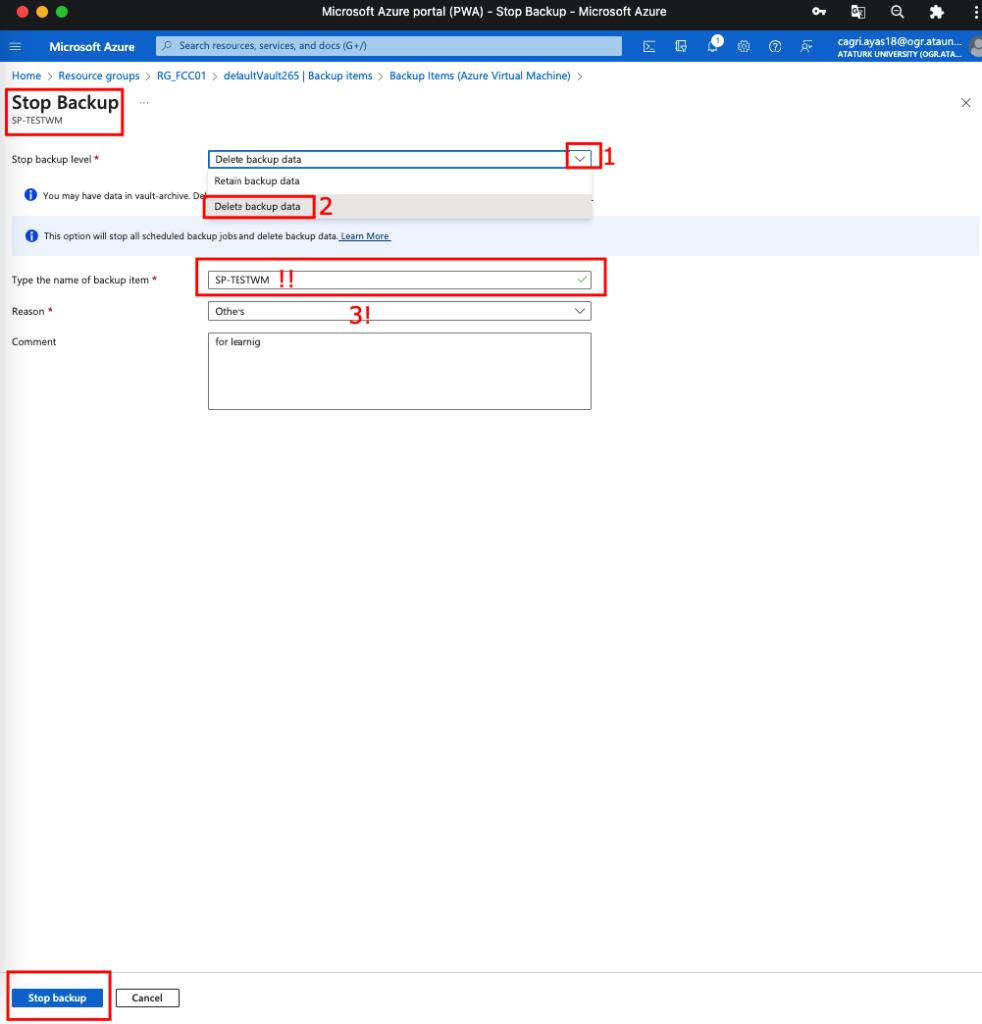Open portal Settings gear
This screenshot has width=982, height=1024.
[x=744, y=47]
